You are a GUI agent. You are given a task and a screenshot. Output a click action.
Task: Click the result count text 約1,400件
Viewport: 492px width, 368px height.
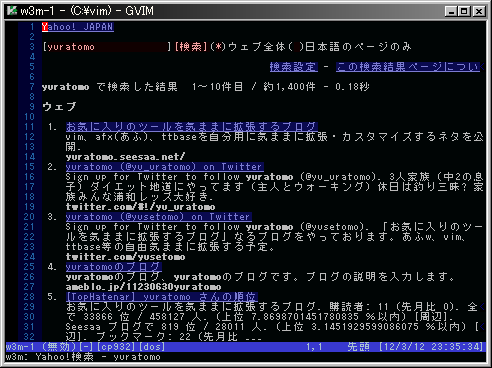289,87
